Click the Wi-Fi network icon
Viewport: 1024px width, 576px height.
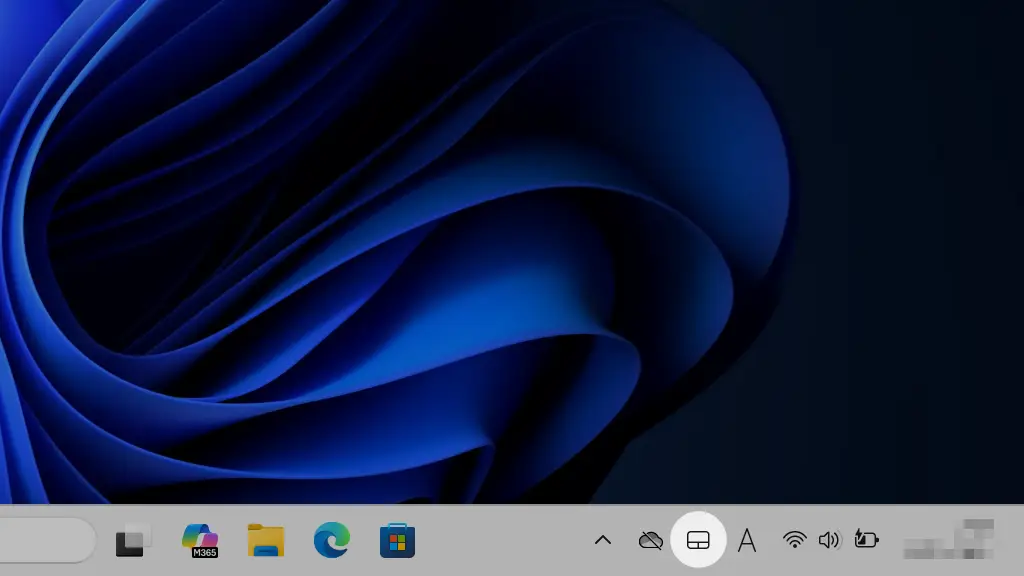click(x=795, y=541)
